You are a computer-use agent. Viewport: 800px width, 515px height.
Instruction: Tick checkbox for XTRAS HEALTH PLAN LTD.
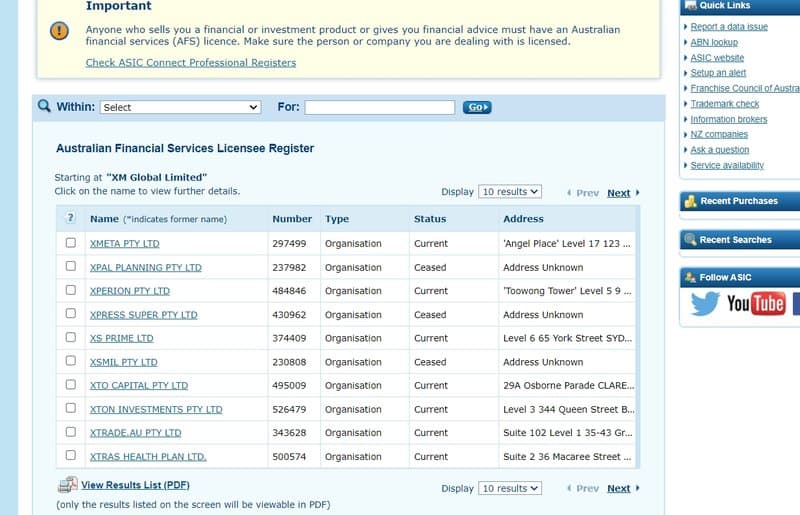click(70, 455)
